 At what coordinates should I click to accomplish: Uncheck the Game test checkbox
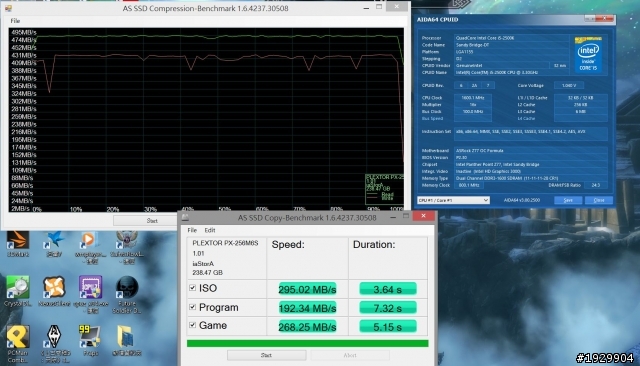193,325
